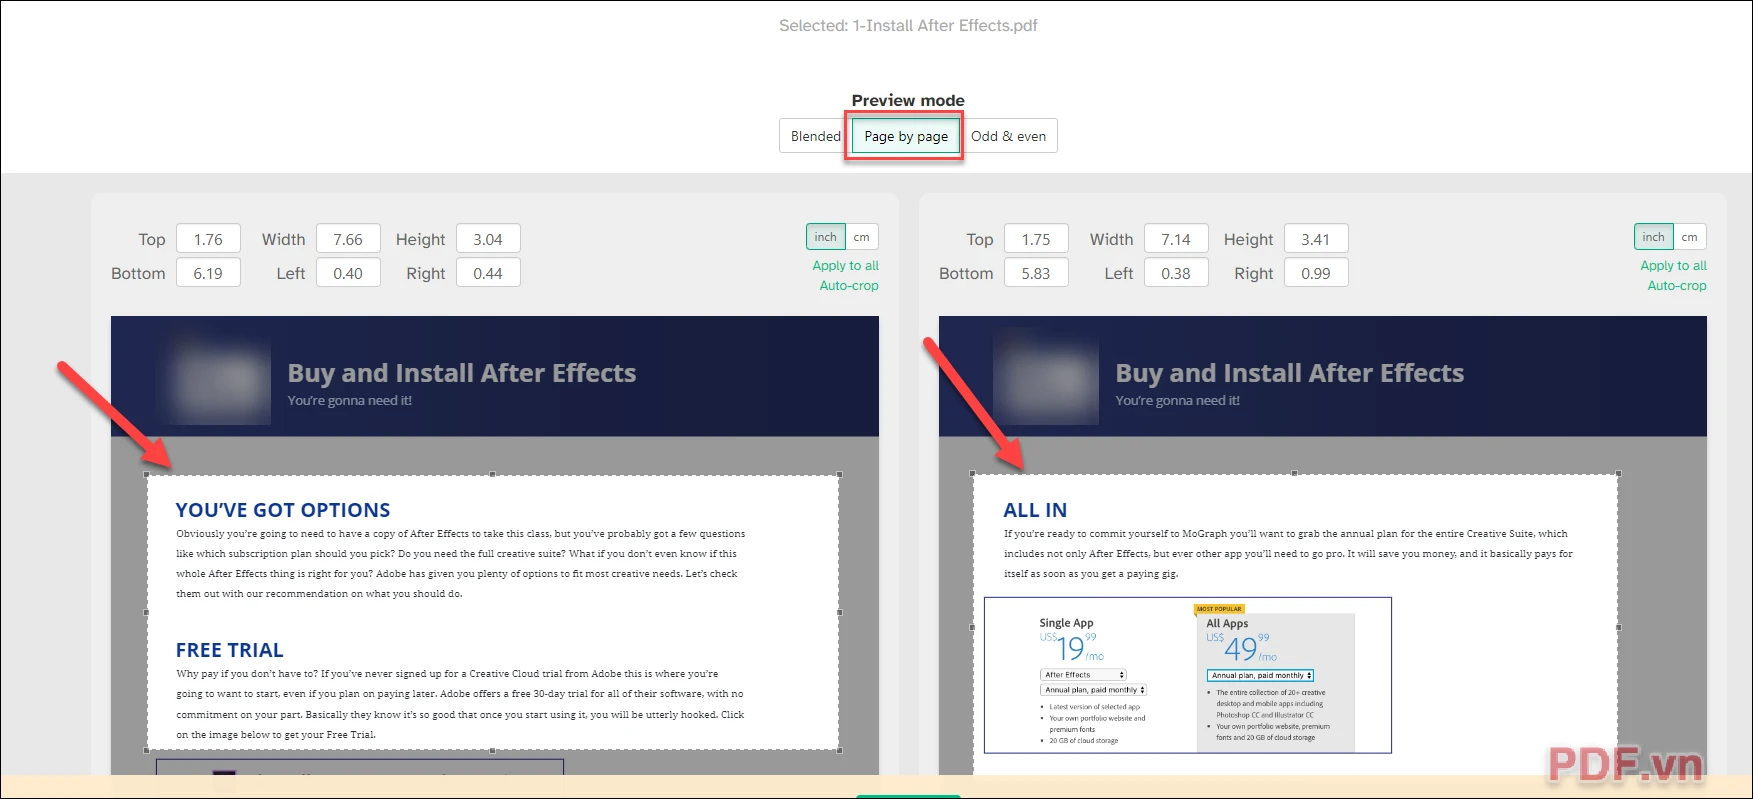This screenshot has width=1753, height=799.
Task: Click right-middle crop handle on second page
Action: click(x=1618, y=627)
